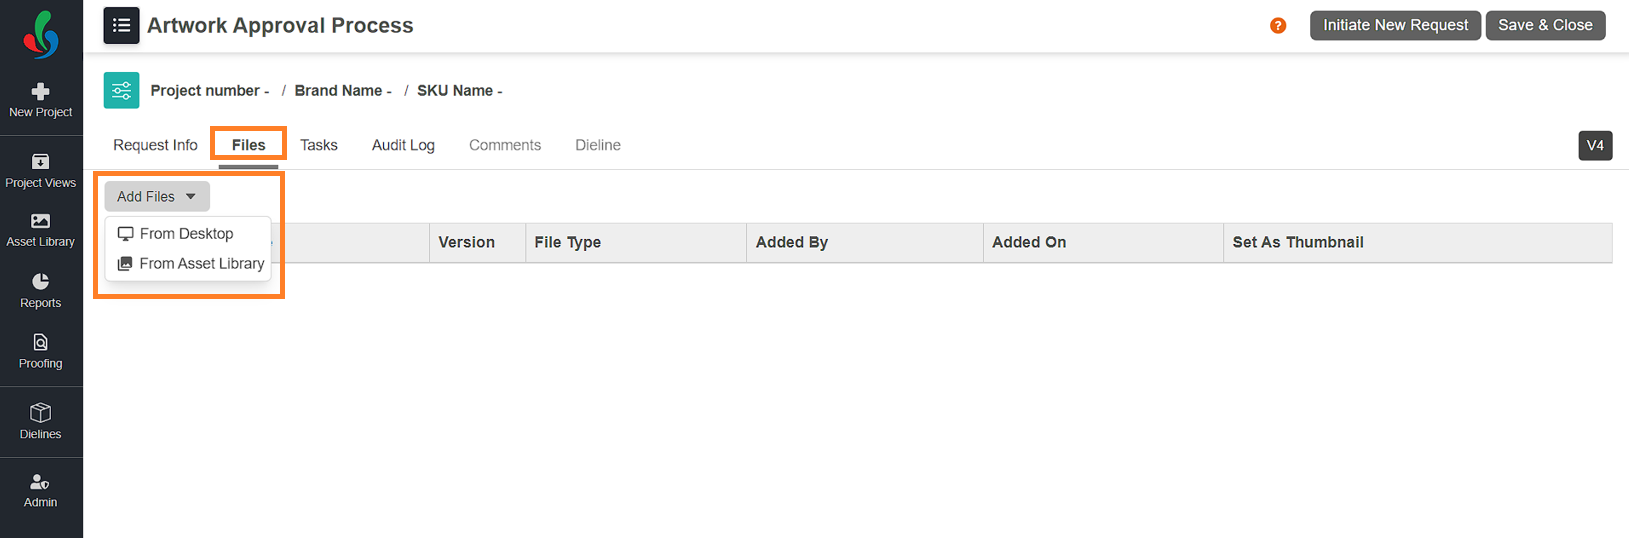Click the Initiate New Request button

(1395, 25)
